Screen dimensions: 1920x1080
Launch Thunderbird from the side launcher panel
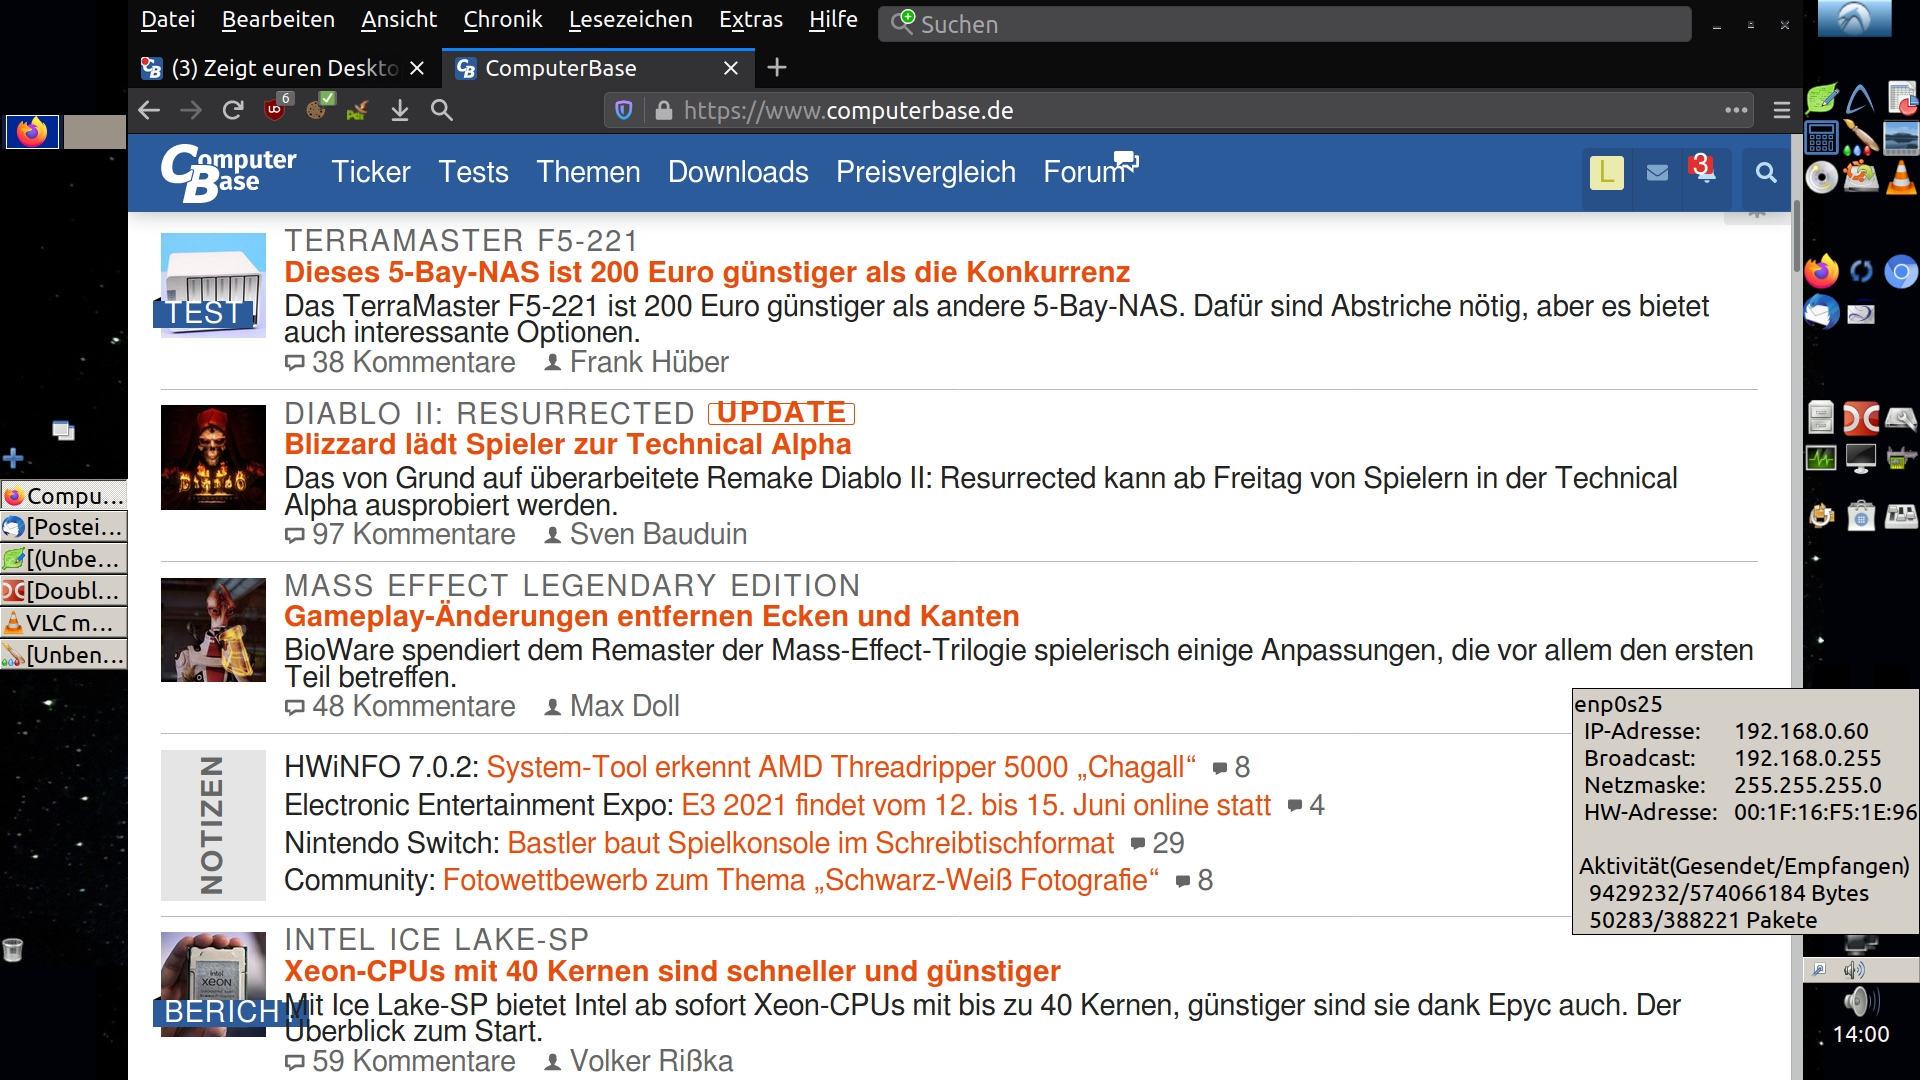(1822, 313)
